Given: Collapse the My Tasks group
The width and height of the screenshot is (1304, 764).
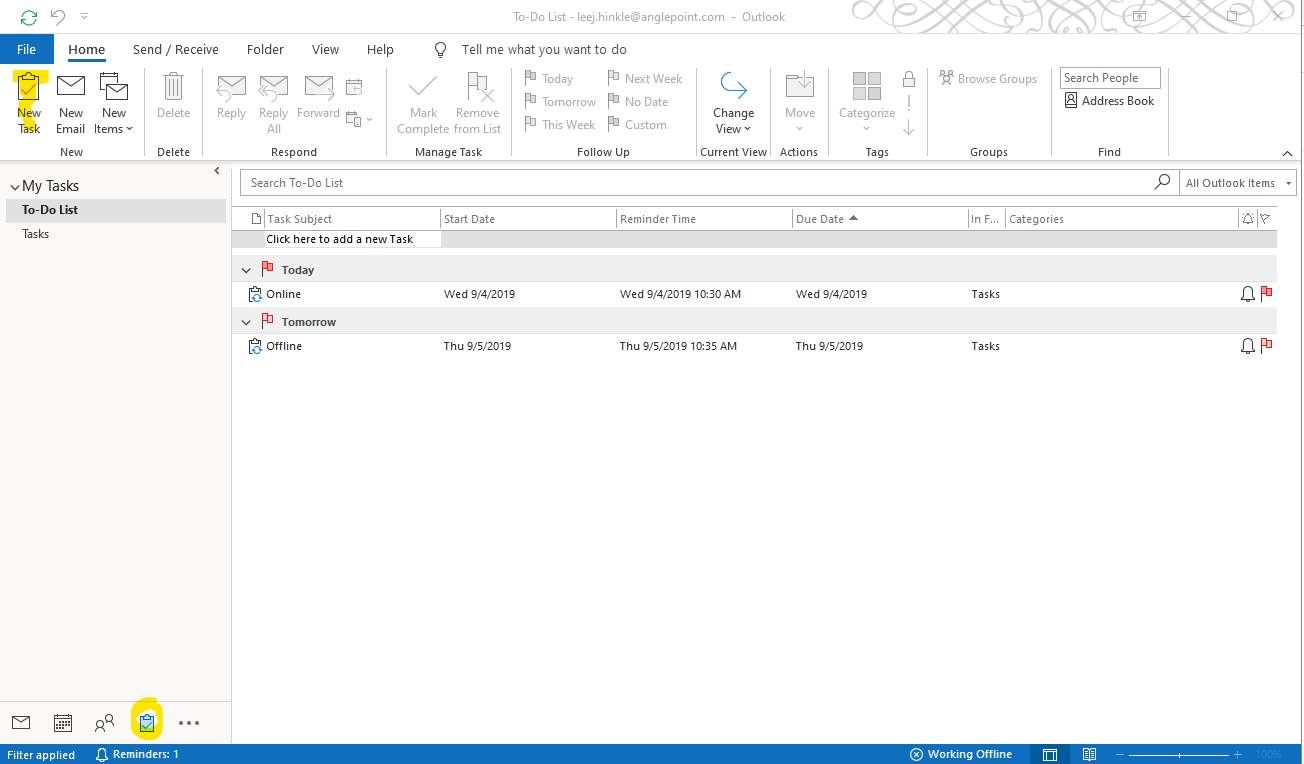Looking at the screenshot, I should [x=15, y=187].
